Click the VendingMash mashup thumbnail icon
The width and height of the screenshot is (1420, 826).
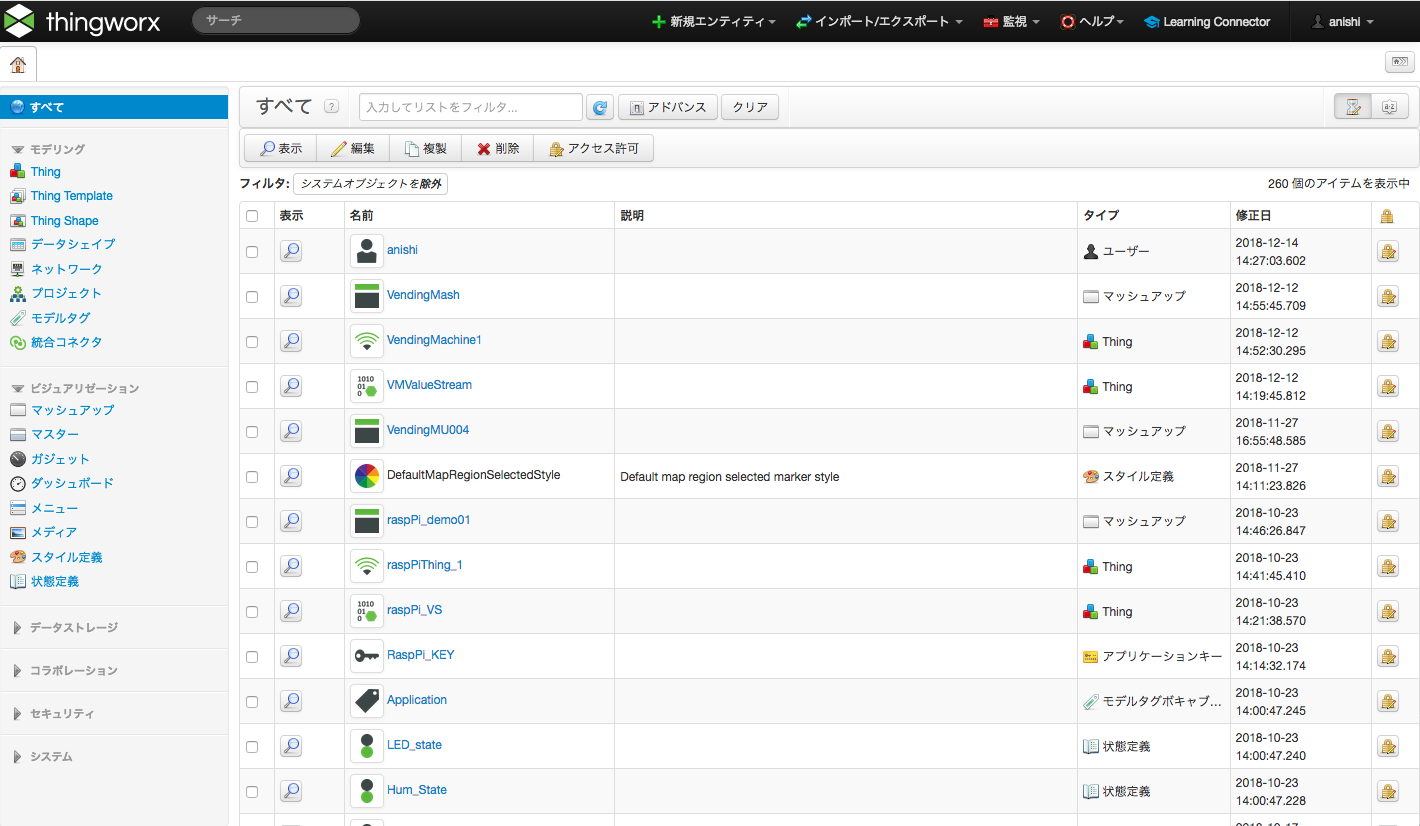pos(367,296)
